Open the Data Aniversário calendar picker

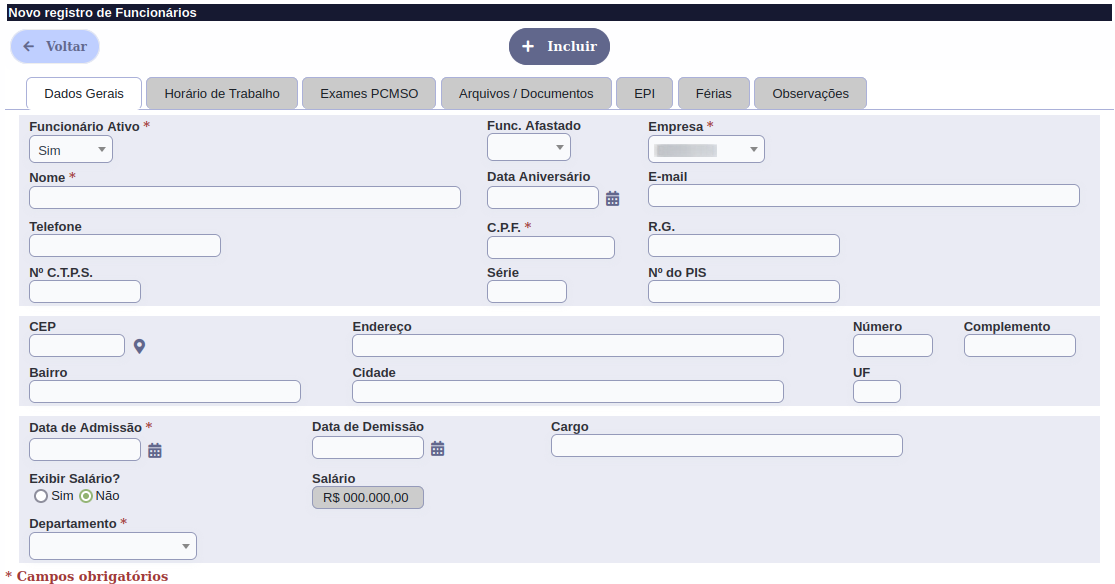(x=613, y=198)
